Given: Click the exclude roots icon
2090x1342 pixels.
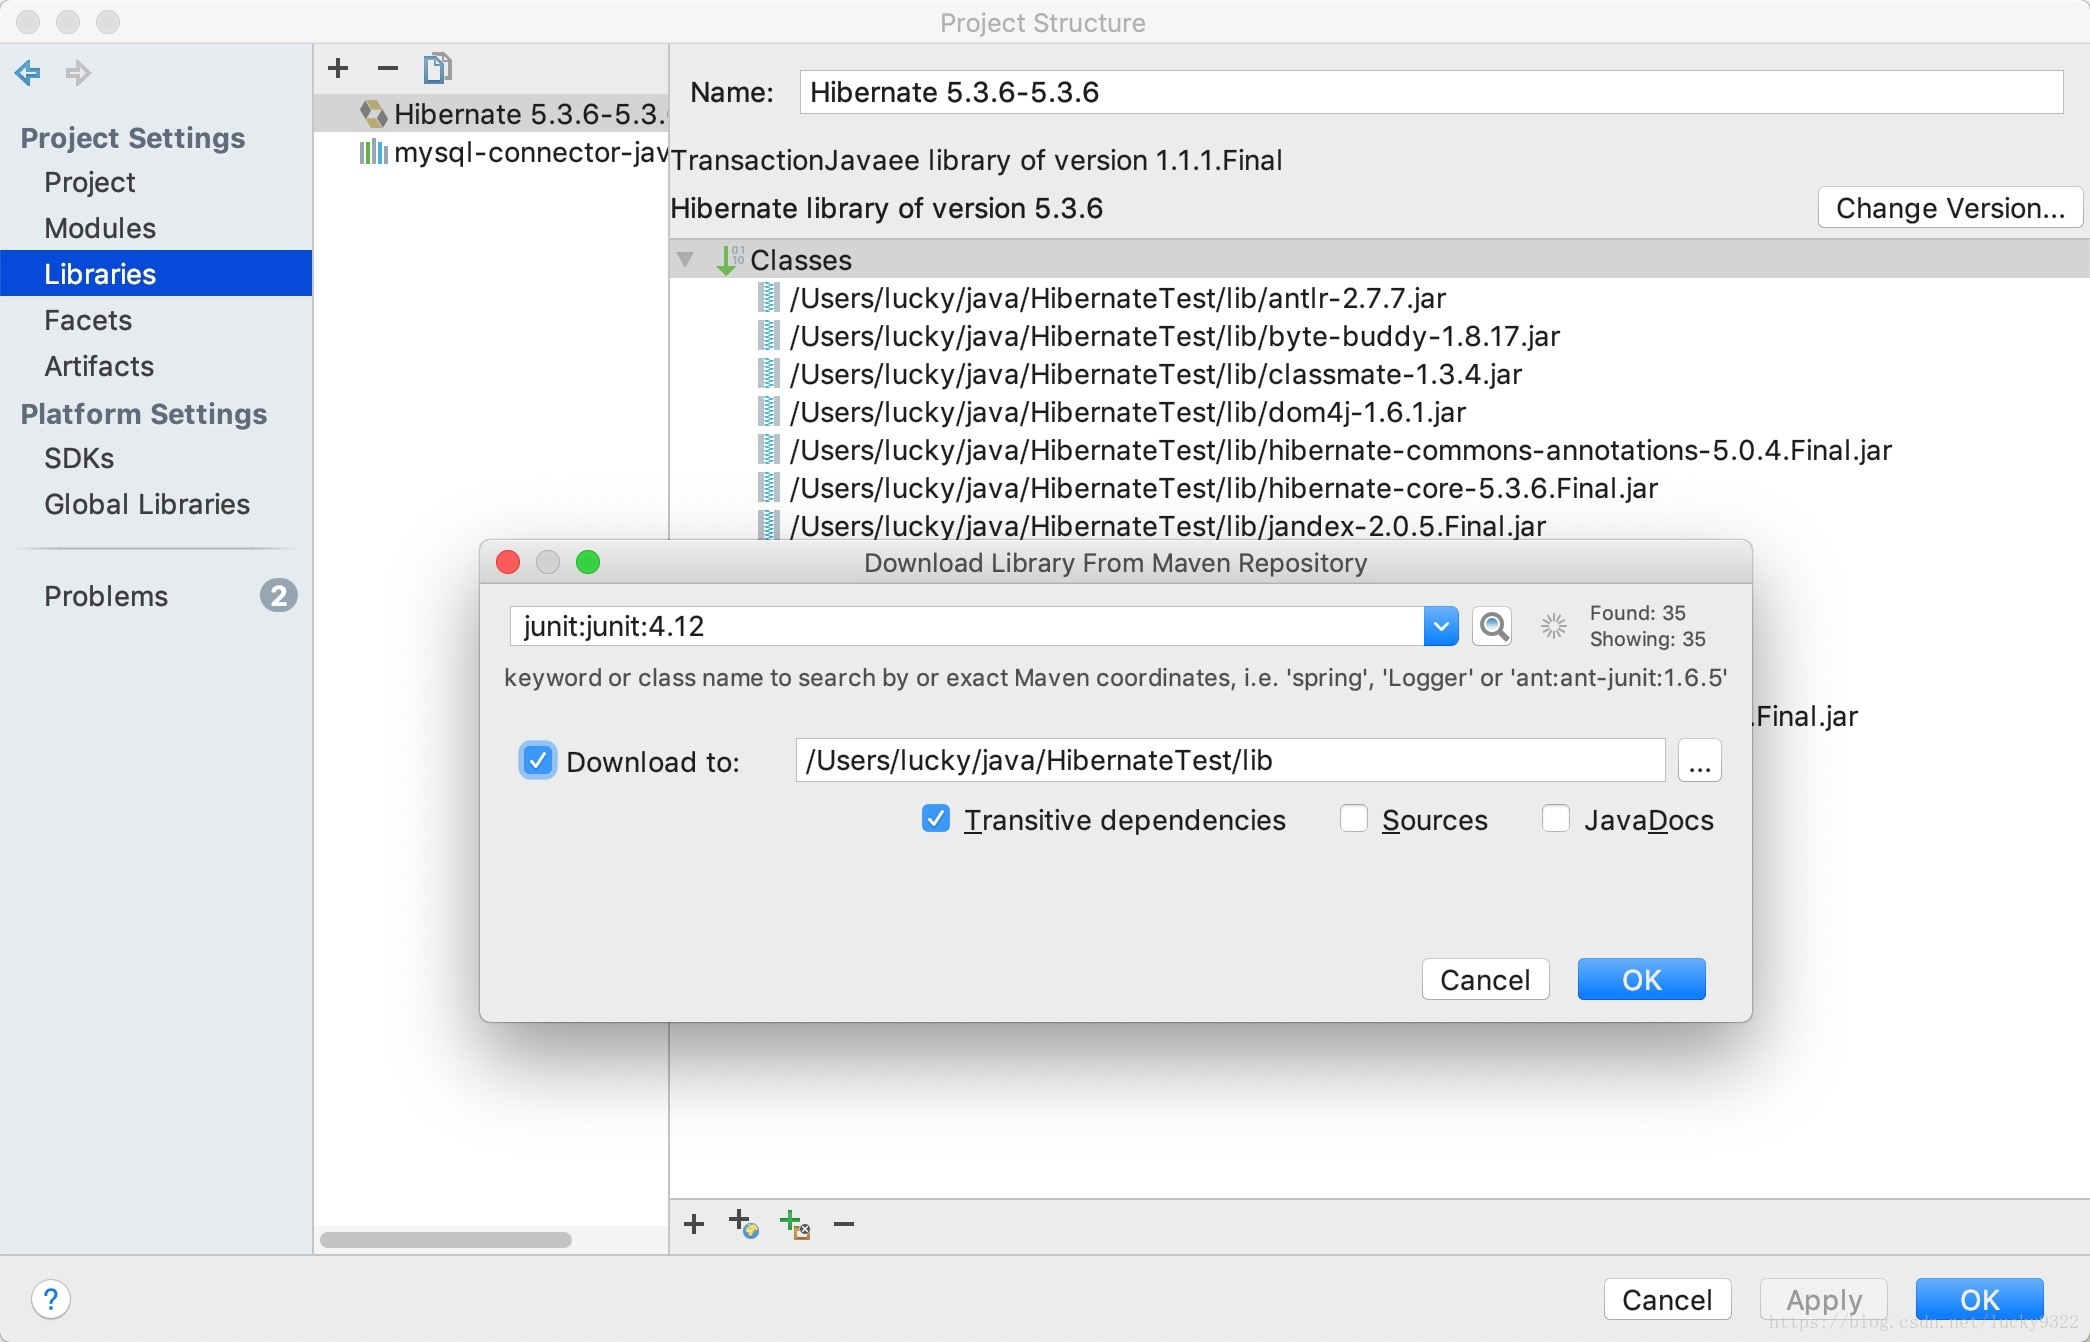Looking at the screenshot, I should (x=795, y=1223).
